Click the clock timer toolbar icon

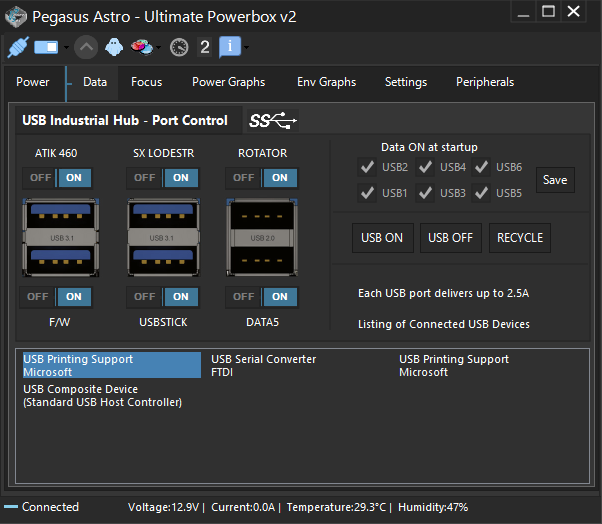click(x=179, y=47)
